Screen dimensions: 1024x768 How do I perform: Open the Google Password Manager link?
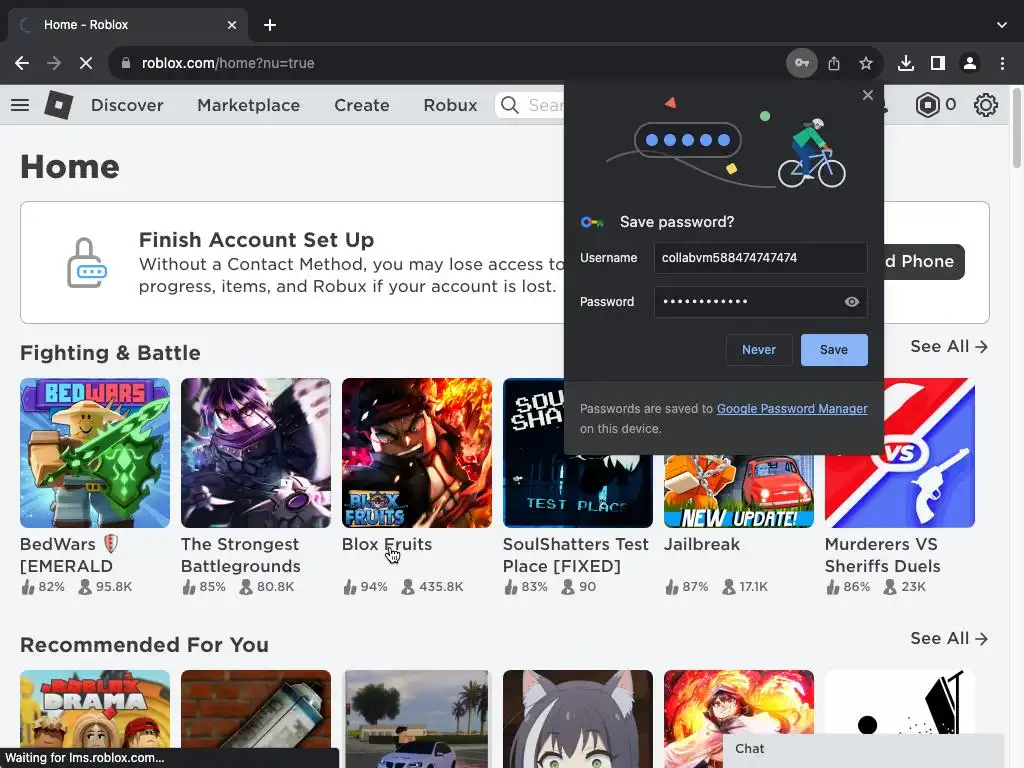792,409
